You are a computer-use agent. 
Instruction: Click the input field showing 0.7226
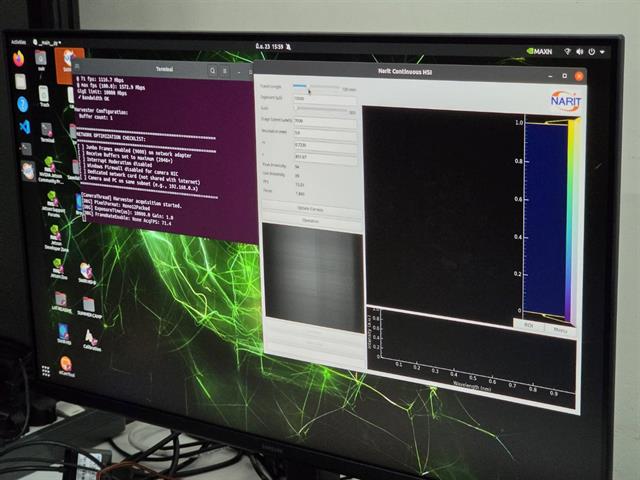click(325, 145)
